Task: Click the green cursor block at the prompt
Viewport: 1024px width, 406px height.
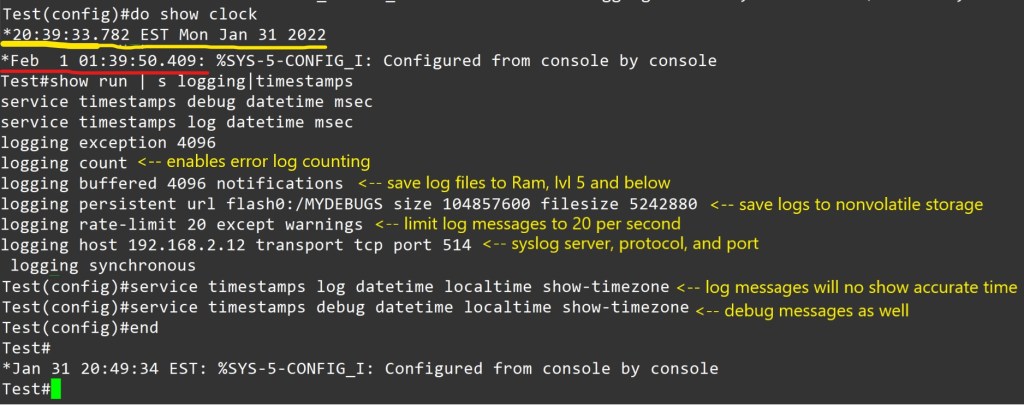Action: tap(55, 389)
